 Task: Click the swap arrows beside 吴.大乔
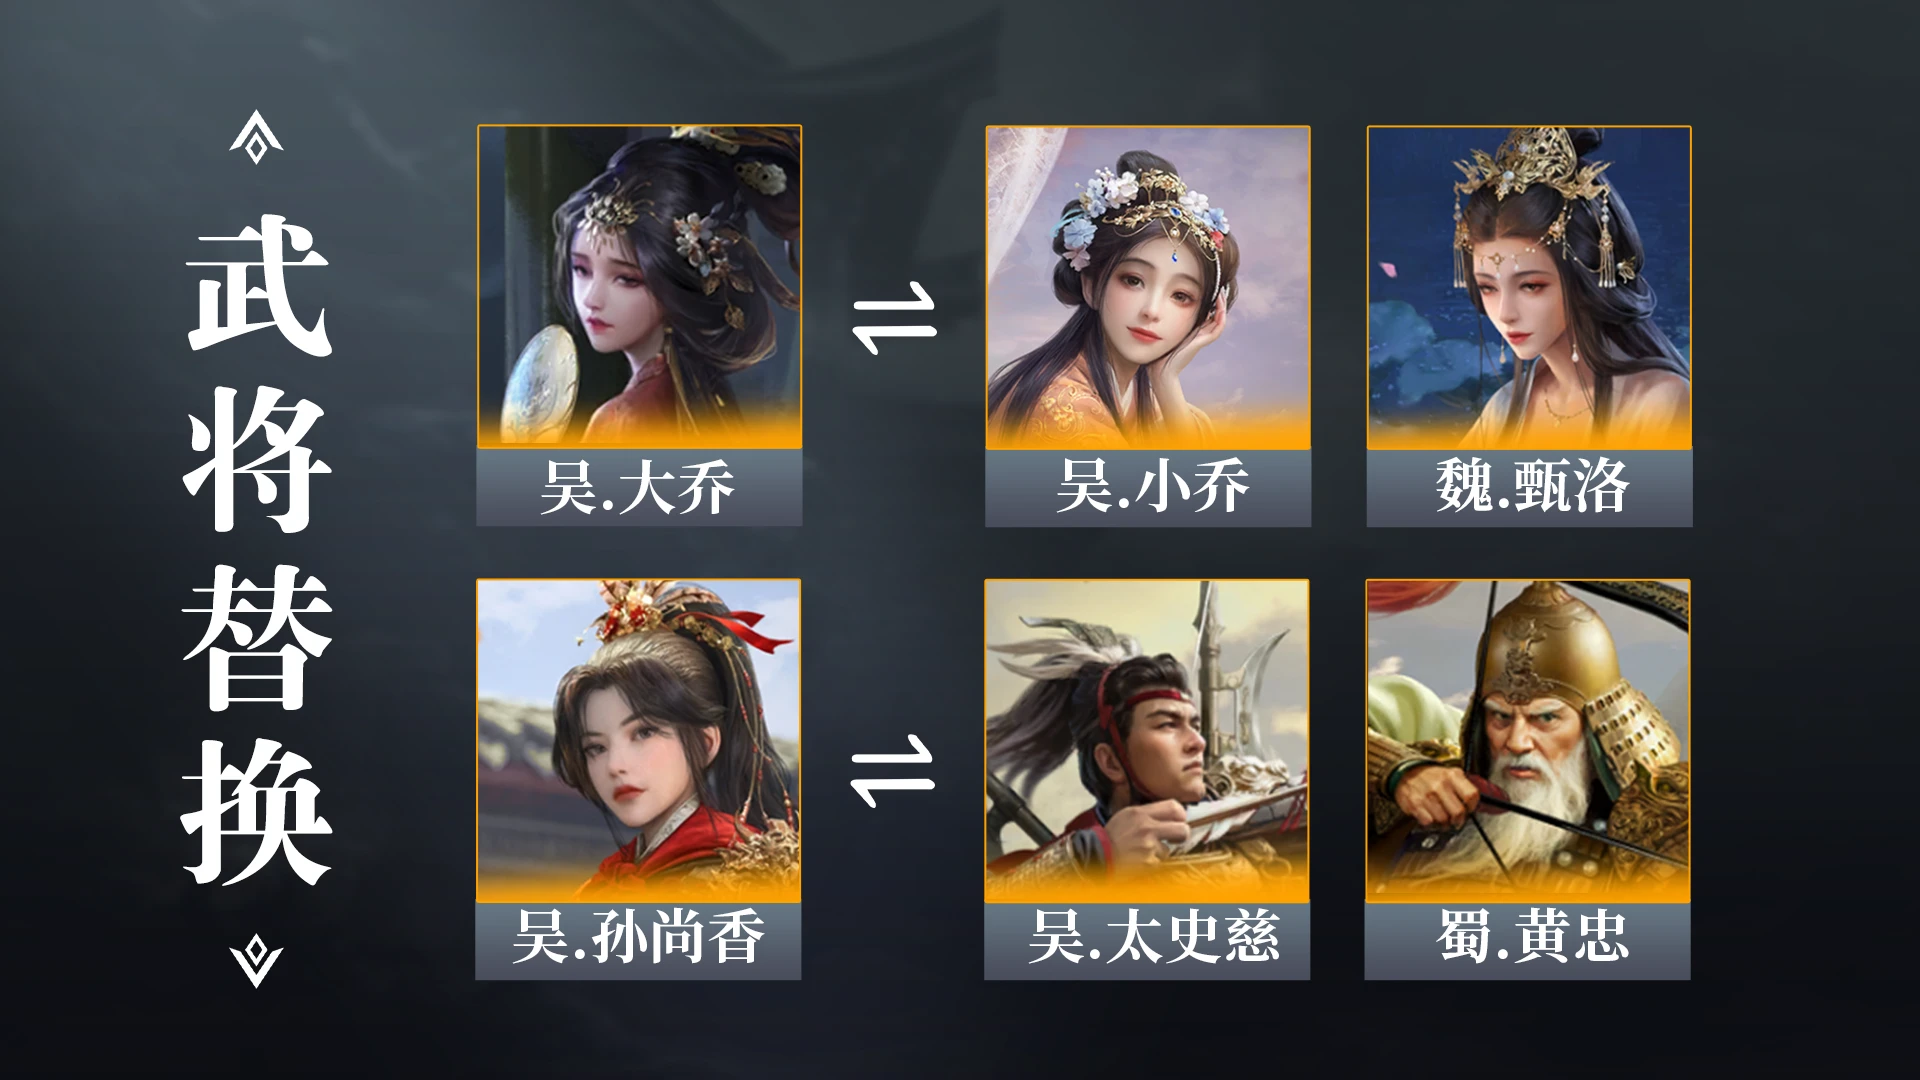tap(894, 322)
